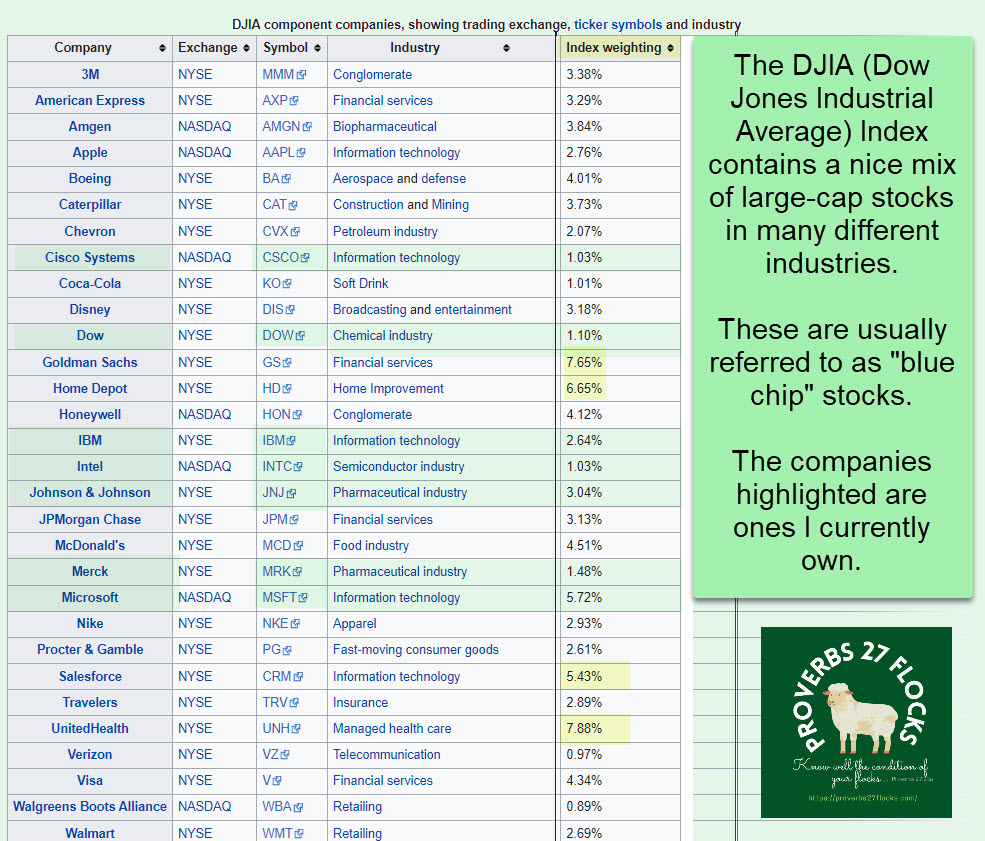
Task: Open the Goldman Sachs company link
Action: pyautogui.click(x=90, y=362)
